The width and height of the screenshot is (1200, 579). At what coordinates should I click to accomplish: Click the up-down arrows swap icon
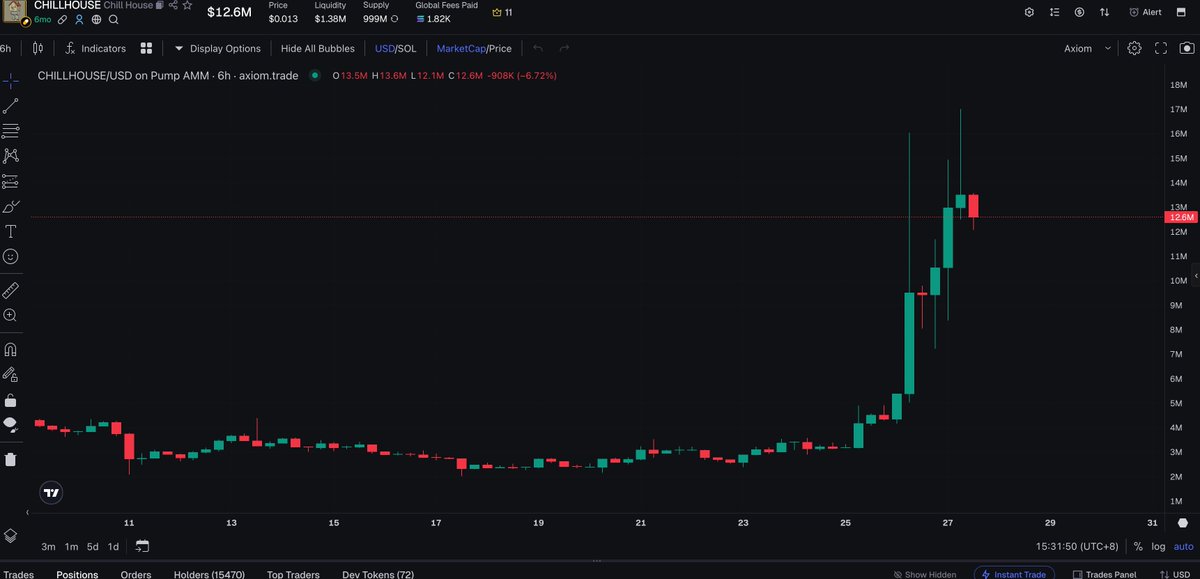1104,12
